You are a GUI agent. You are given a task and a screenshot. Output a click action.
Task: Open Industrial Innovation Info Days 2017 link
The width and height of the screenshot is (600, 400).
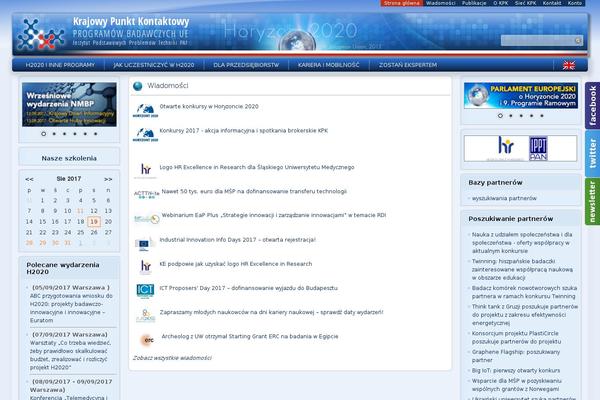coord(238,240)
